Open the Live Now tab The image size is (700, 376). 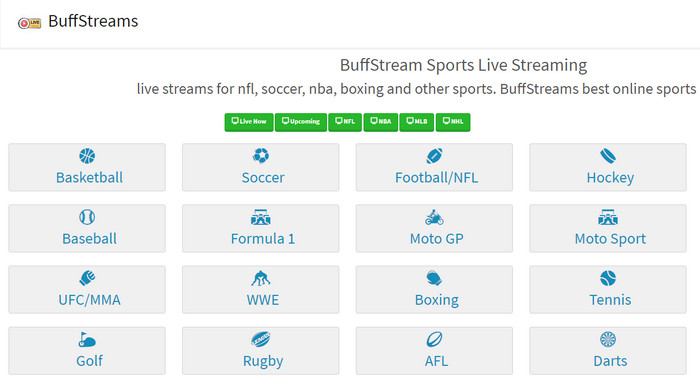[249, 122]
